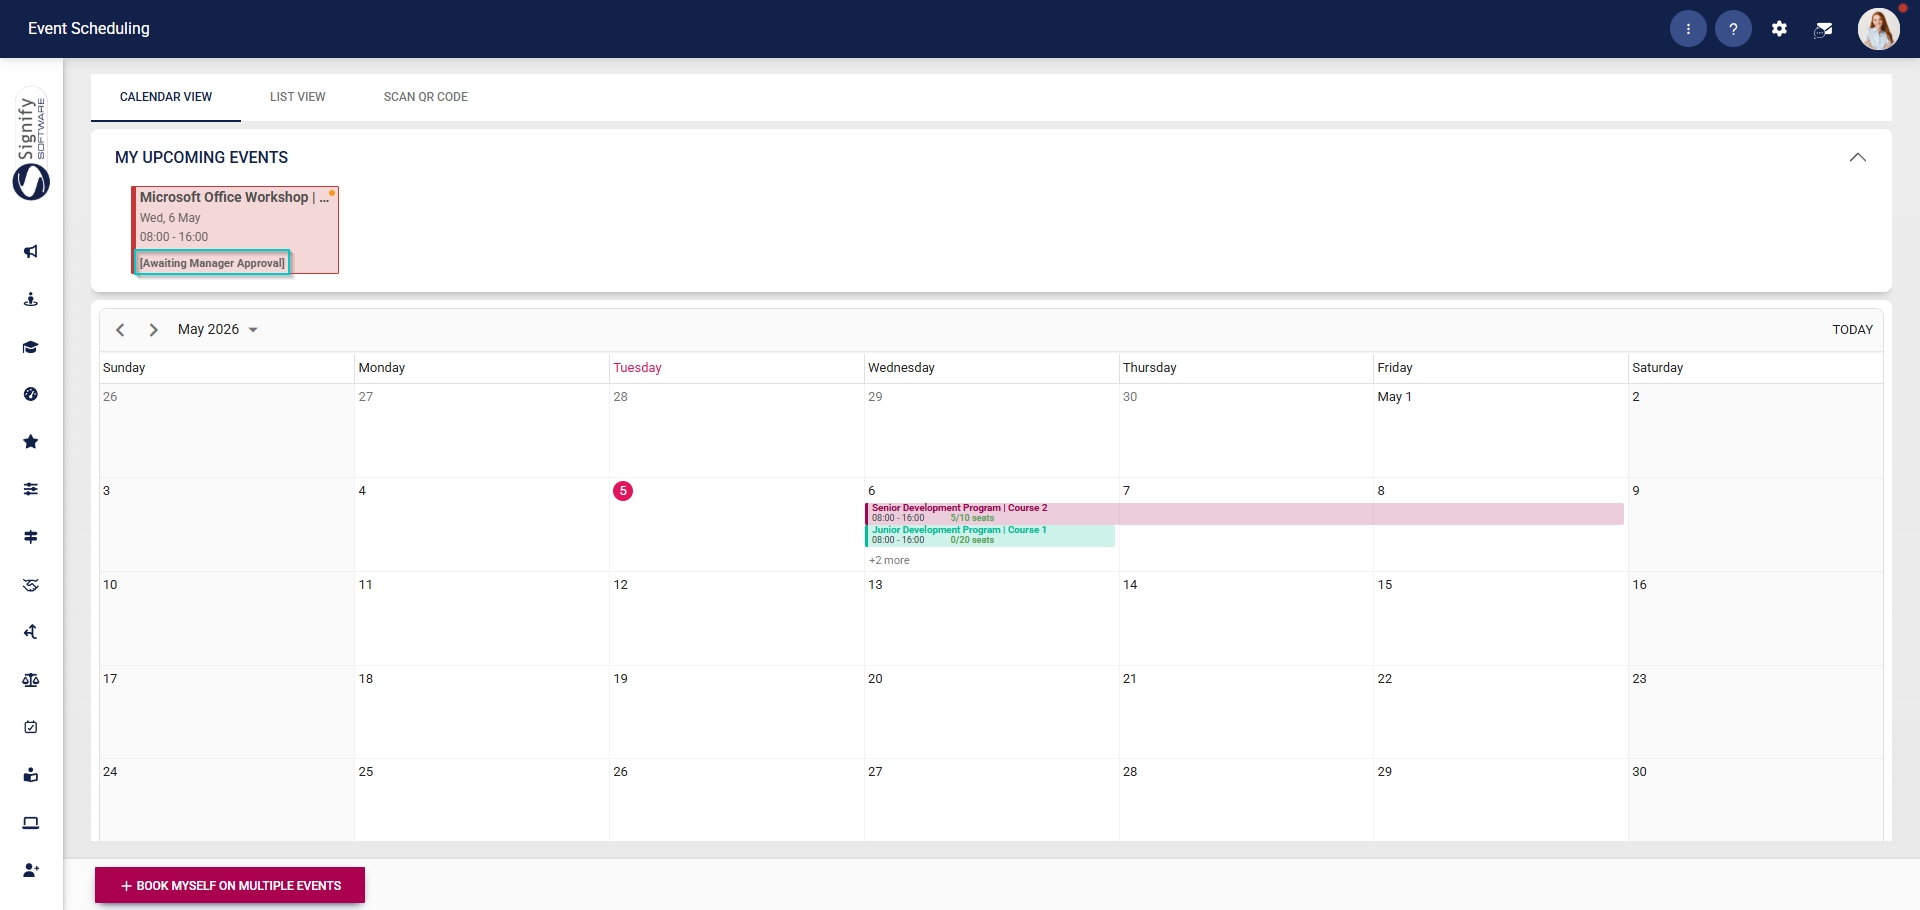Open the branching arrows sidebar icon
The height and width of the screenshot is (910, 1920).
pos(31,632)
